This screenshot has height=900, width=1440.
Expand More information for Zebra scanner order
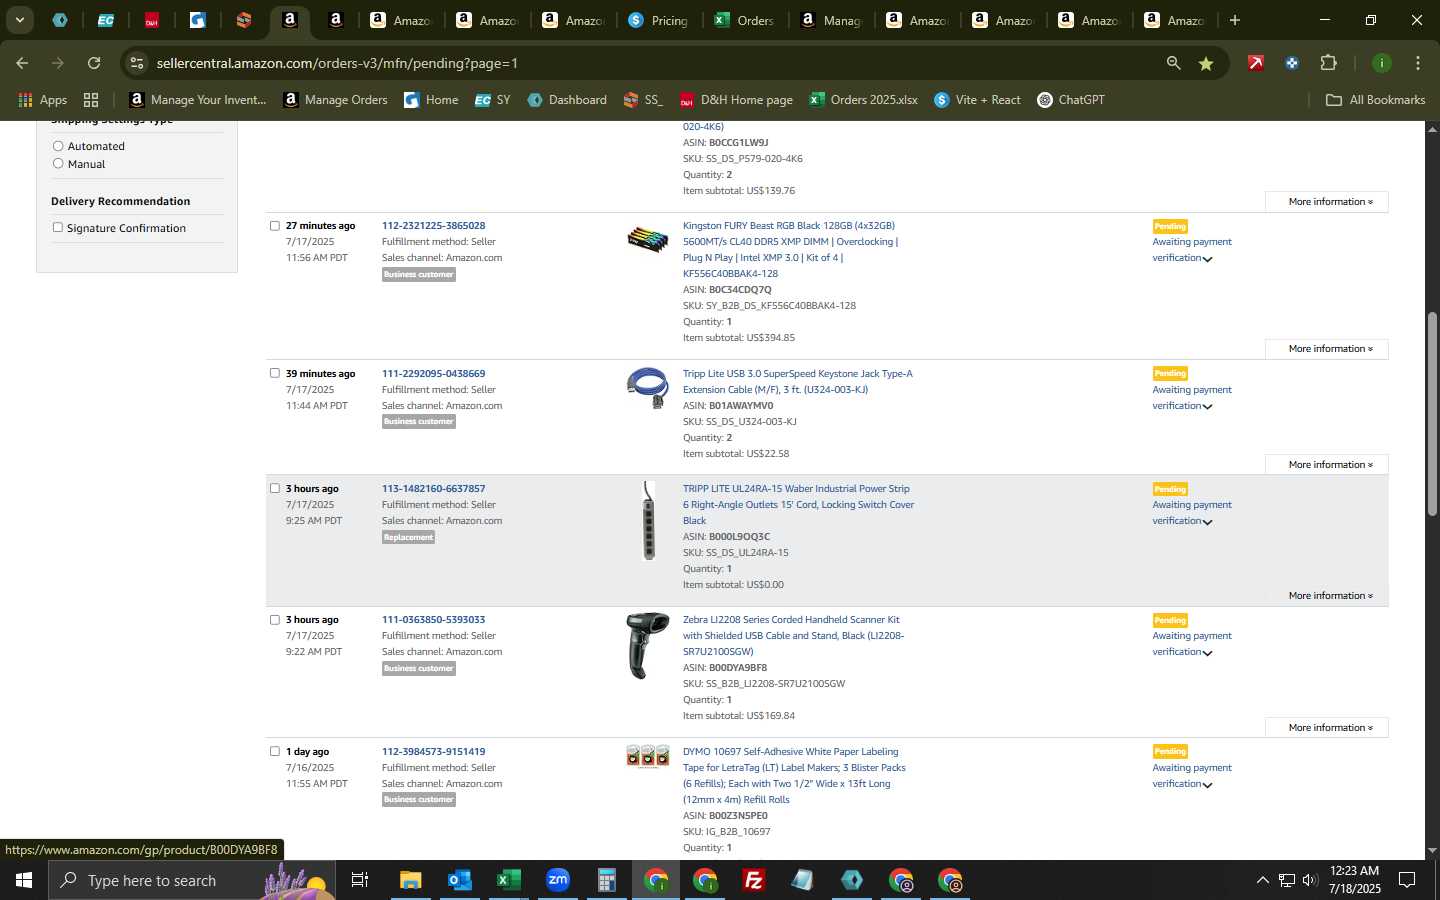click(1327, 728)
